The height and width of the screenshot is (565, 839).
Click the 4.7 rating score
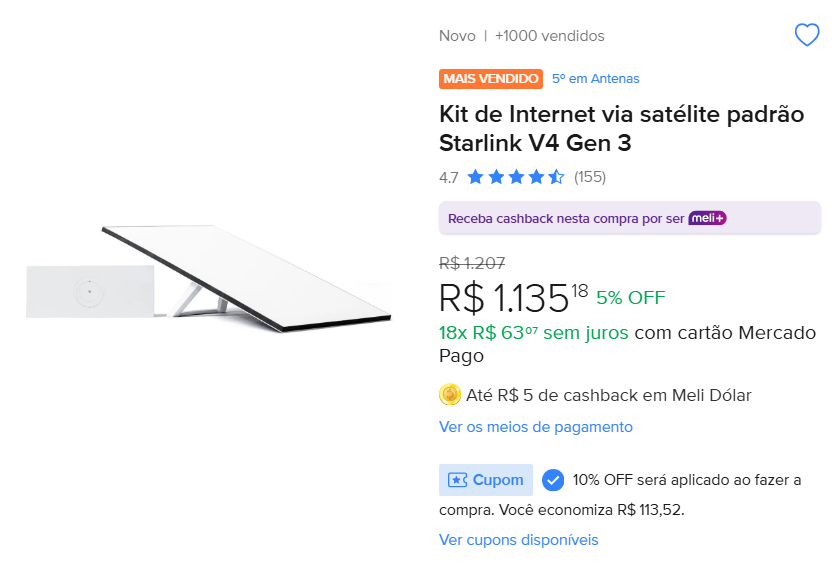(448, 178)
